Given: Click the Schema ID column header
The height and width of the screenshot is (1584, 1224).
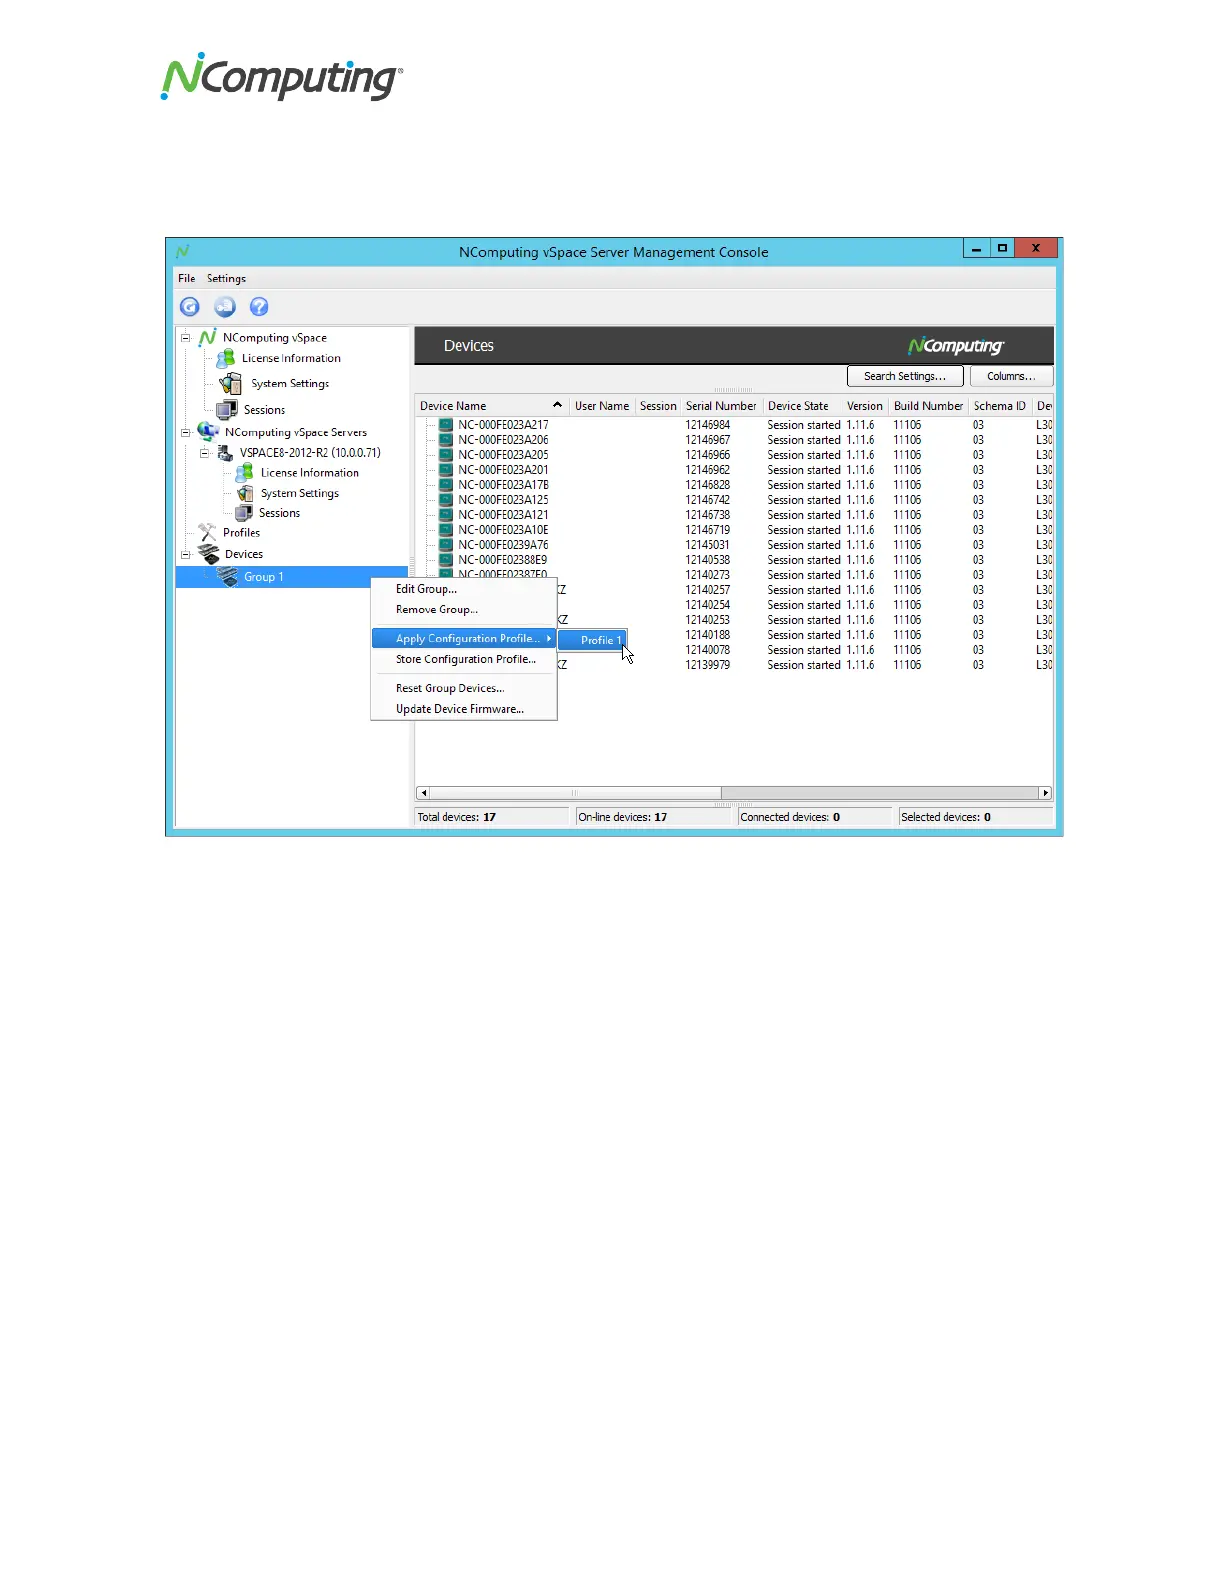Looking at the screenshot, I should click(x=1000, y=406).
